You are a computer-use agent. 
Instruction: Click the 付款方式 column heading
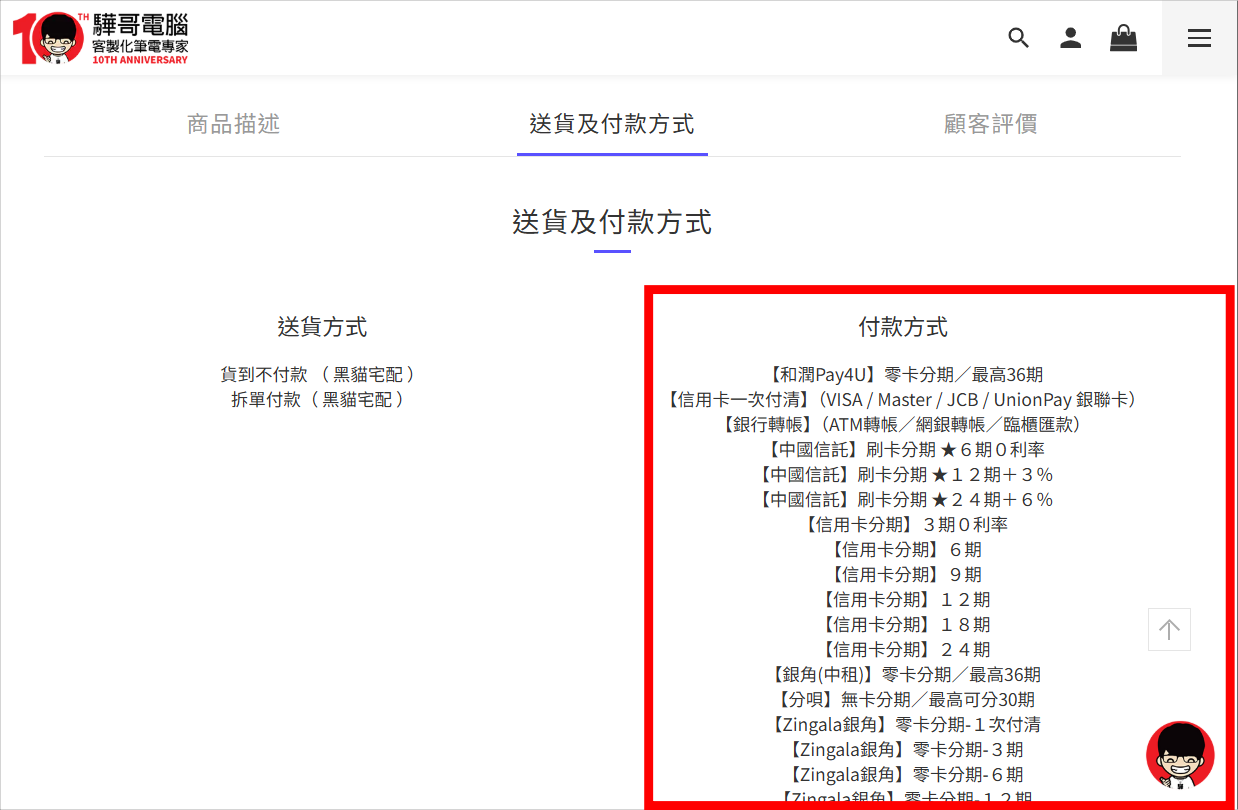(903, 327)
